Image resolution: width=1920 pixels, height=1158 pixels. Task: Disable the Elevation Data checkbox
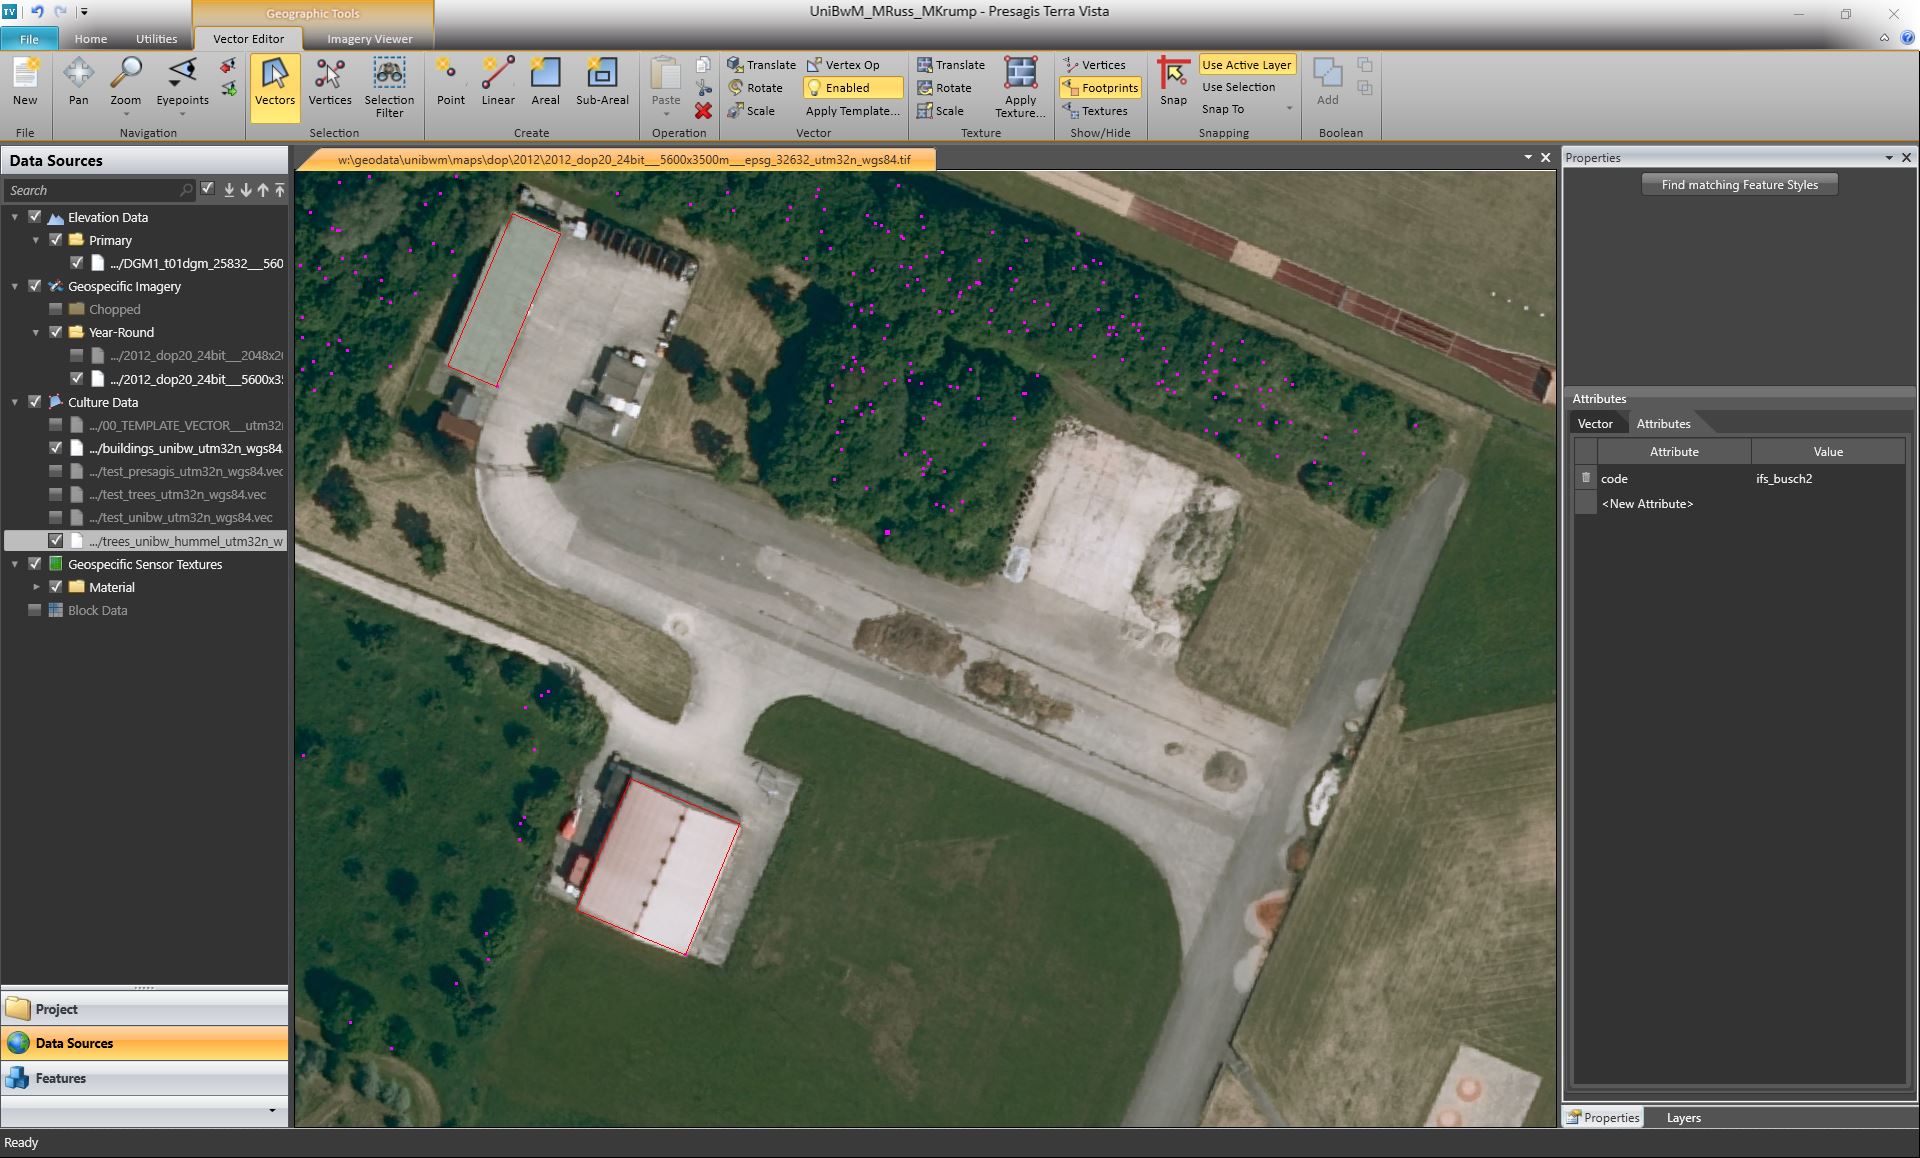pyautogui.click(x=34, y=216)
